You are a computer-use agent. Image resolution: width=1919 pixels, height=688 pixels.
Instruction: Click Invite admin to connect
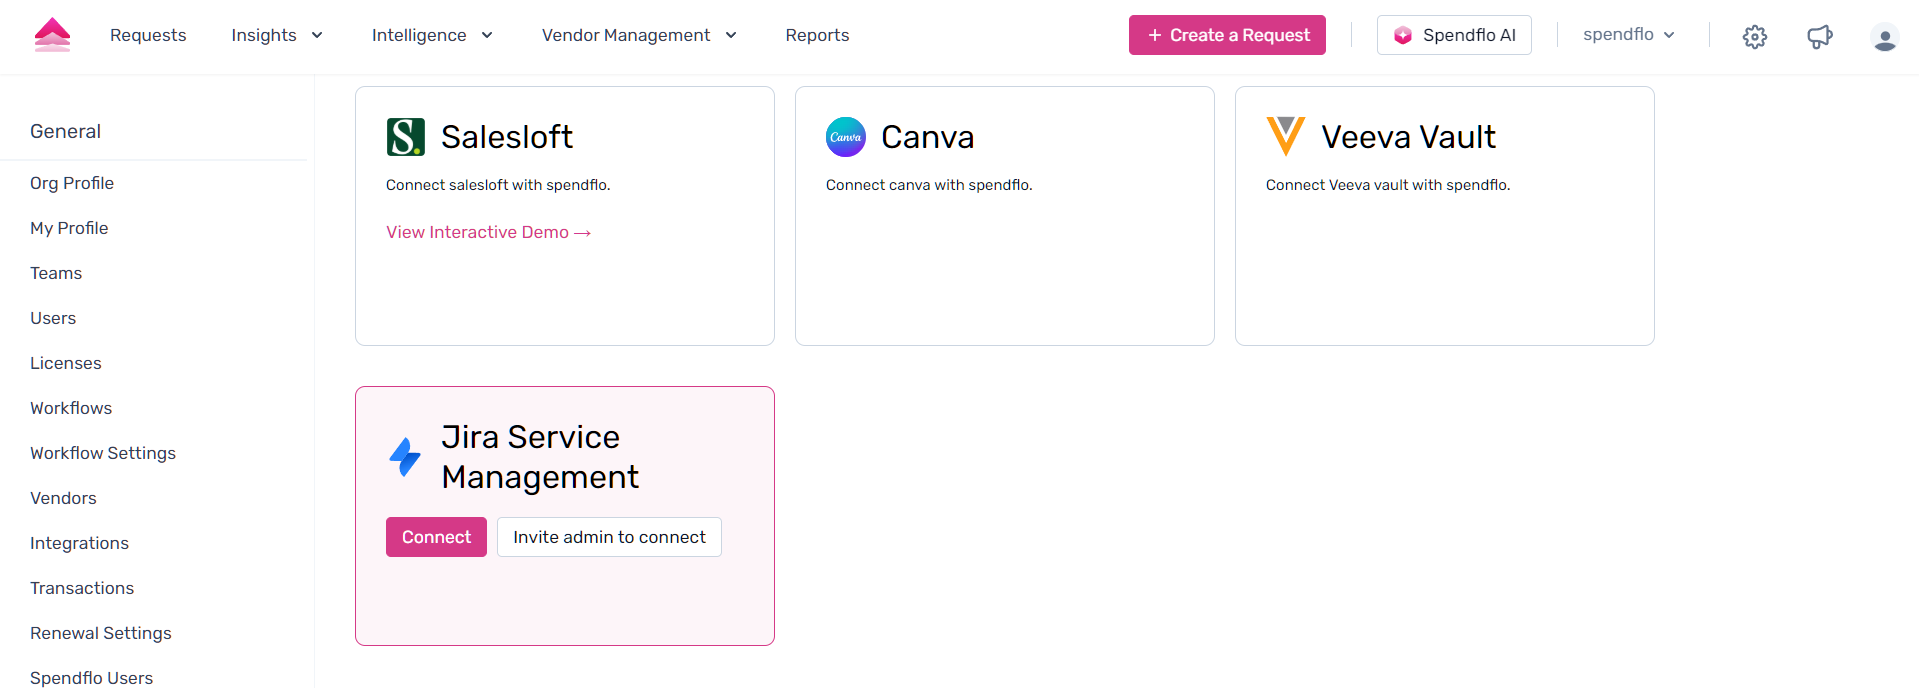point(609,537)
